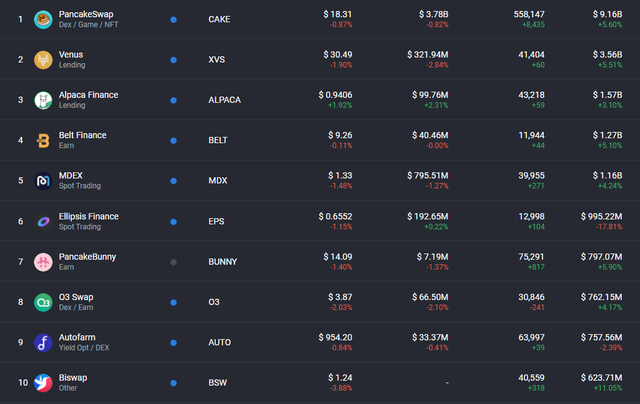Screen dimensions: 640x404
Task: Click the $ 9.16B value for PancakeSwap
Action: (x=607, y=14)
